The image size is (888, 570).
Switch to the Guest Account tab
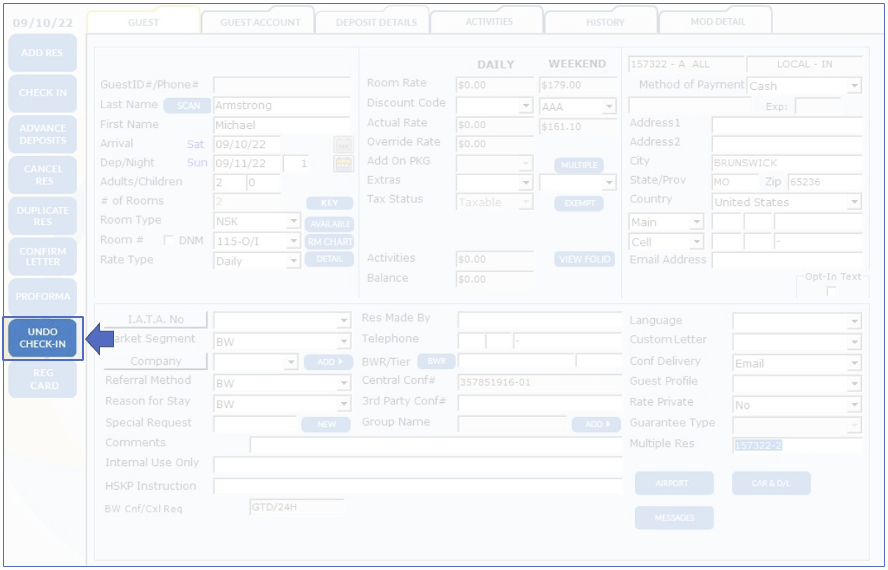tap(260, 22)
